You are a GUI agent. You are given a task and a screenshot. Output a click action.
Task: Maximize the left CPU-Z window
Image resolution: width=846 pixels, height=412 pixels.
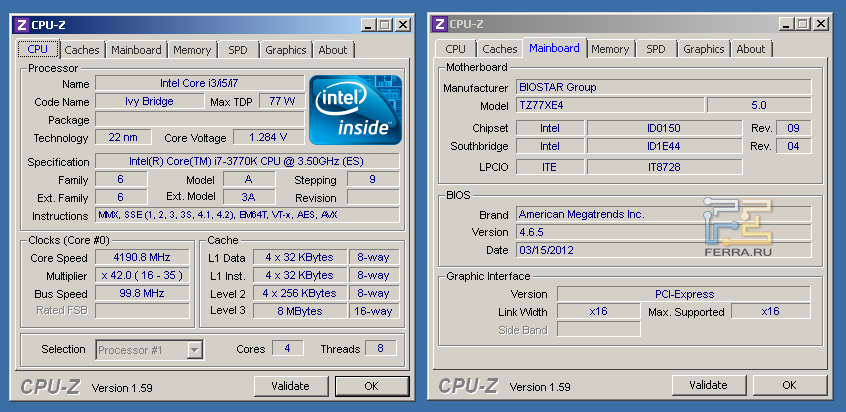(384, 25)
